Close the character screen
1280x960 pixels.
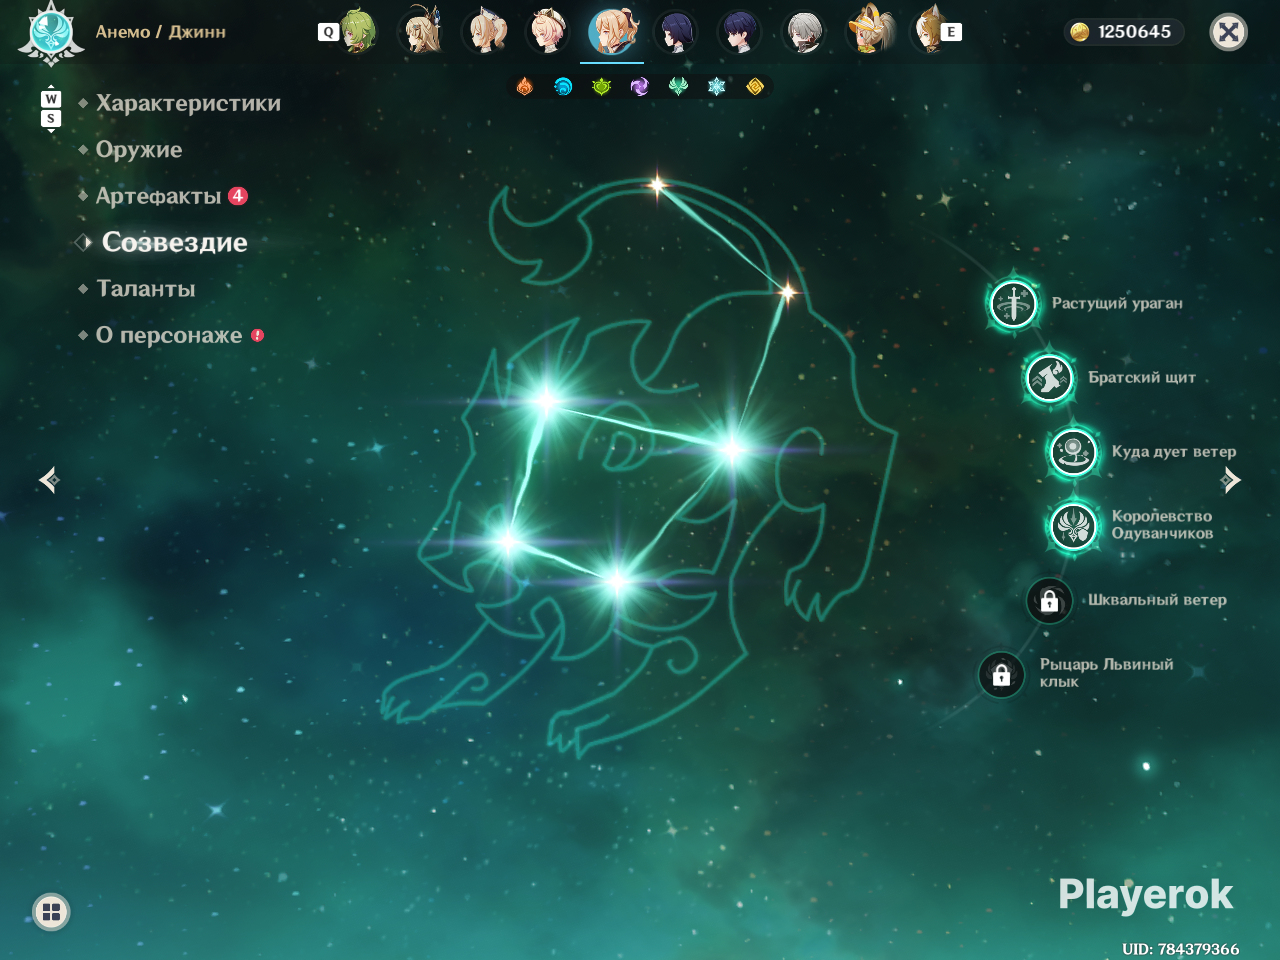[x=1229, y=32]
